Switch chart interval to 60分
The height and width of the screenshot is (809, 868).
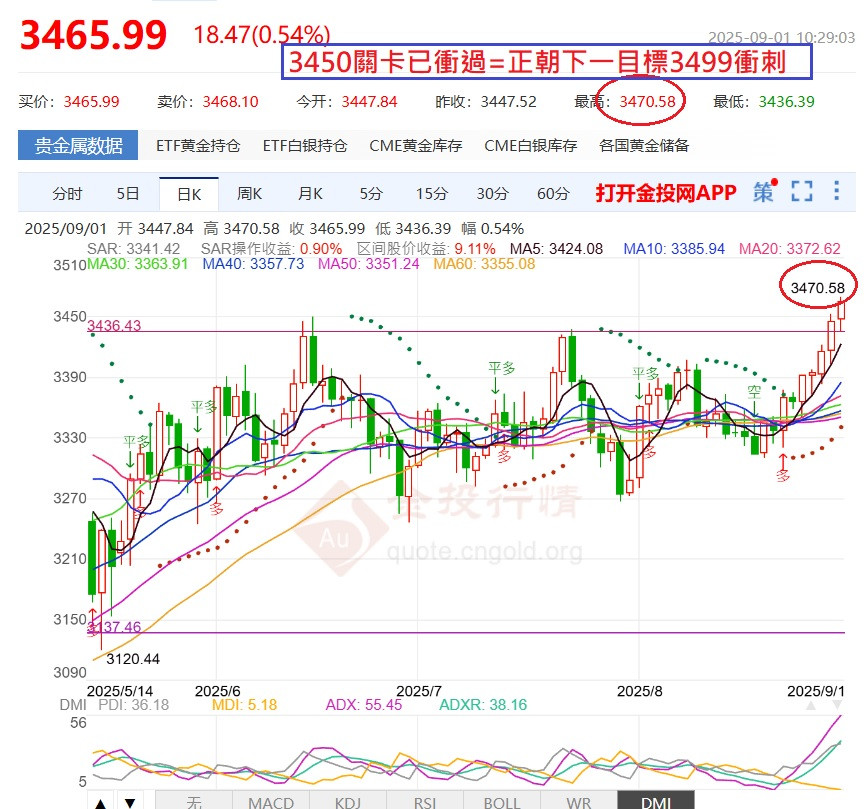[x=550, y=193]
